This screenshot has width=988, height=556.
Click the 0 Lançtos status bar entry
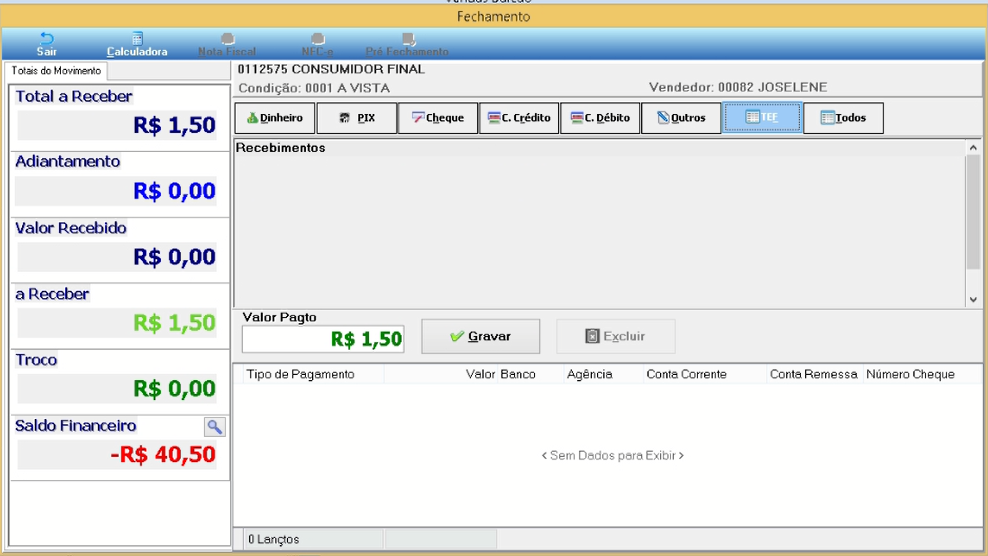tap(273, 540)
